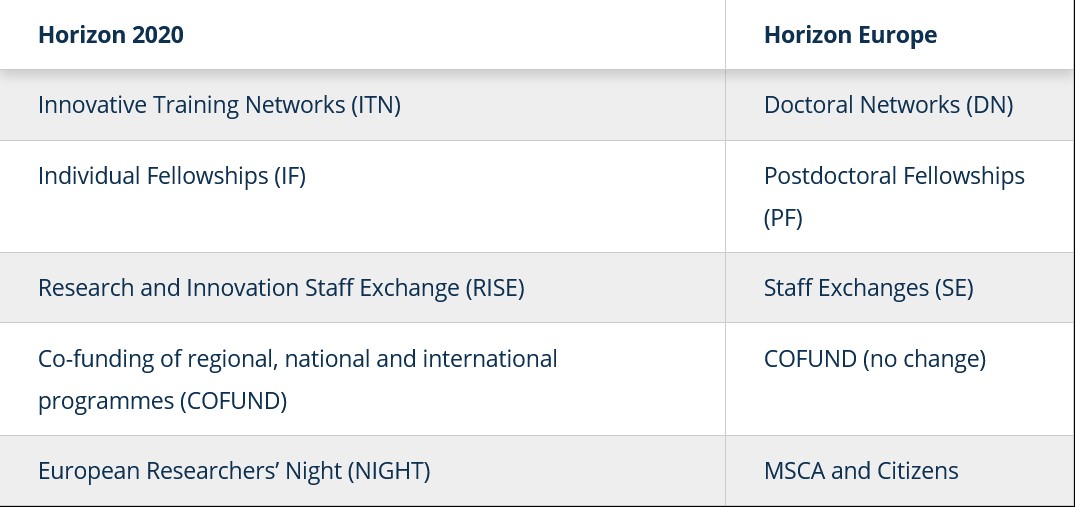
Task: Click the Horizon Europe column header
Action: (x=850, y=35)
